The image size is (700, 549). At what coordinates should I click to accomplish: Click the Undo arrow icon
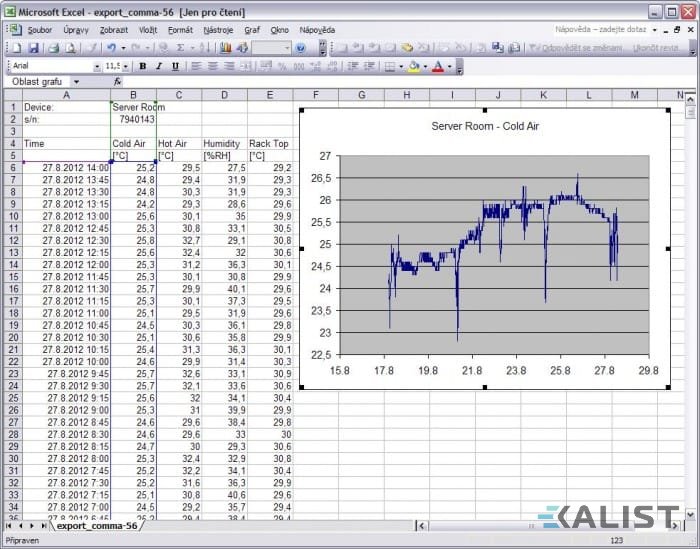click(x=110, y=48)
